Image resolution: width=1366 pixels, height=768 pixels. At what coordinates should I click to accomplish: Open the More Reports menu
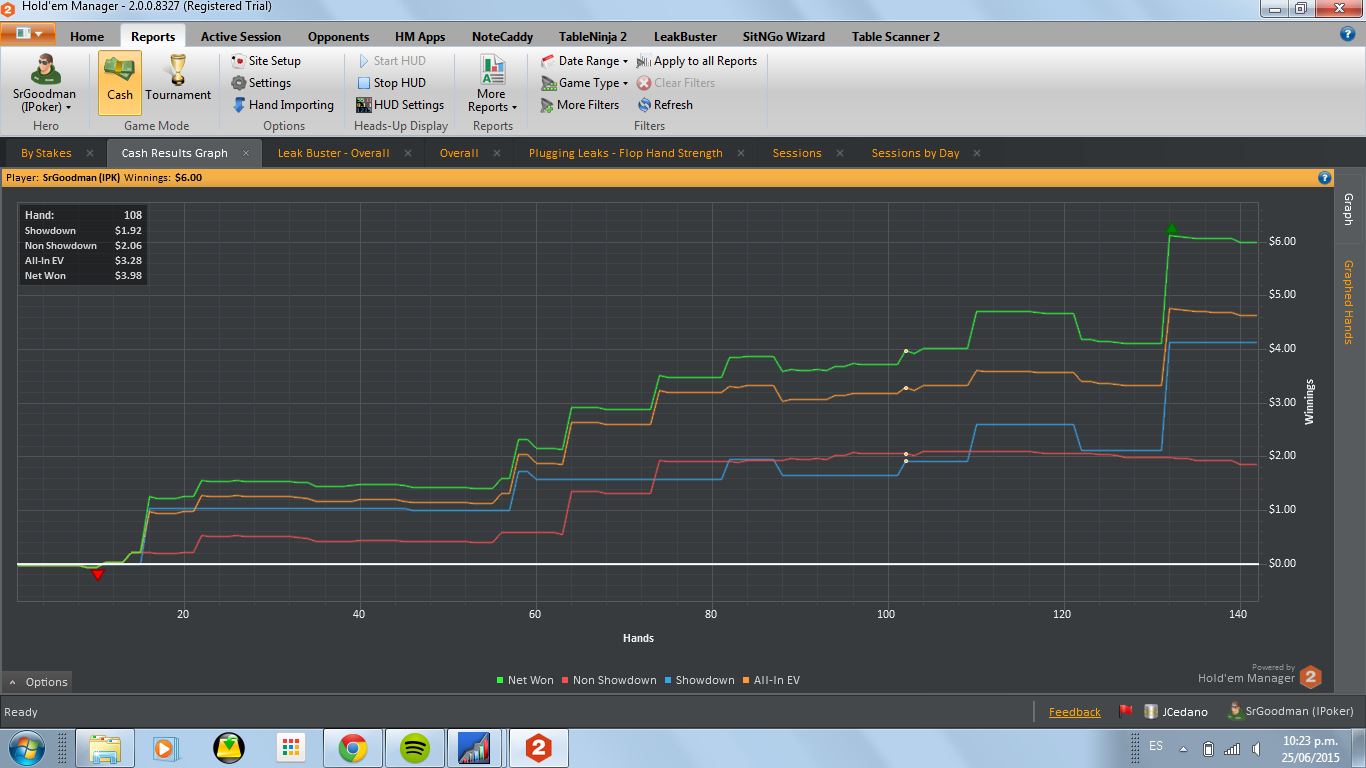coord(491,84)
